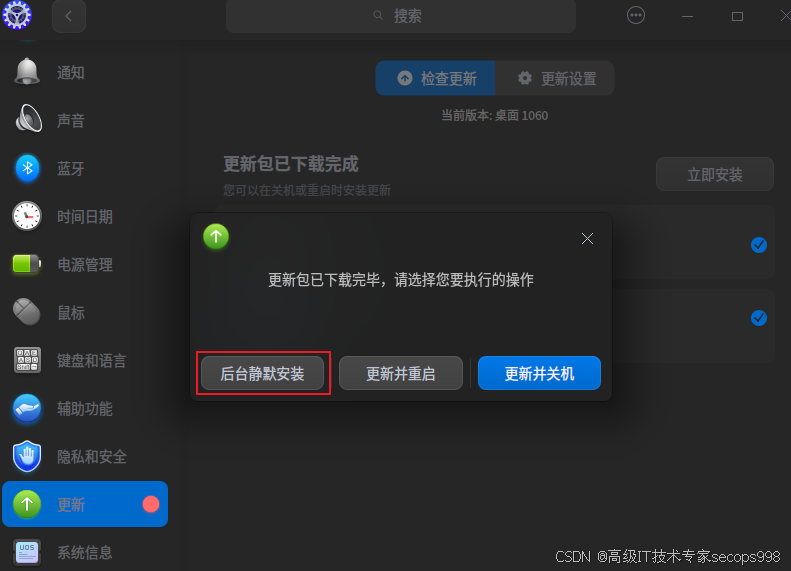This screenshot has height=571, width=791.
Task: Select the 电源管理 battery icon
Action: coord(27,264)
